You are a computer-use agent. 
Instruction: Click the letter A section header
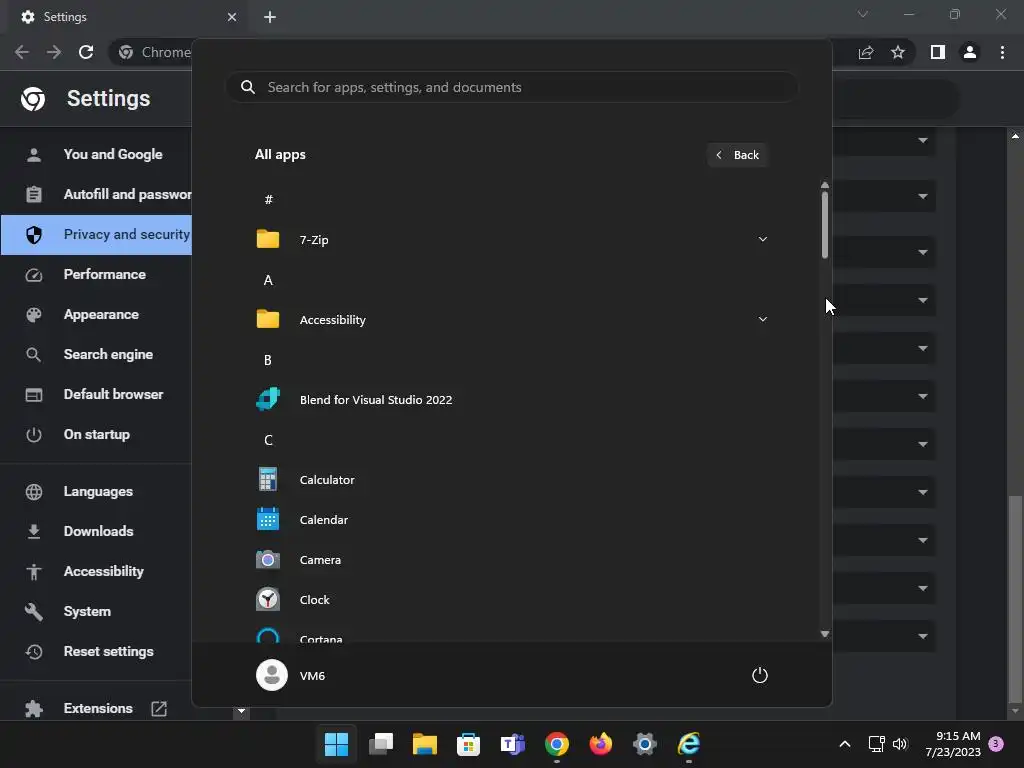[268, 280]
